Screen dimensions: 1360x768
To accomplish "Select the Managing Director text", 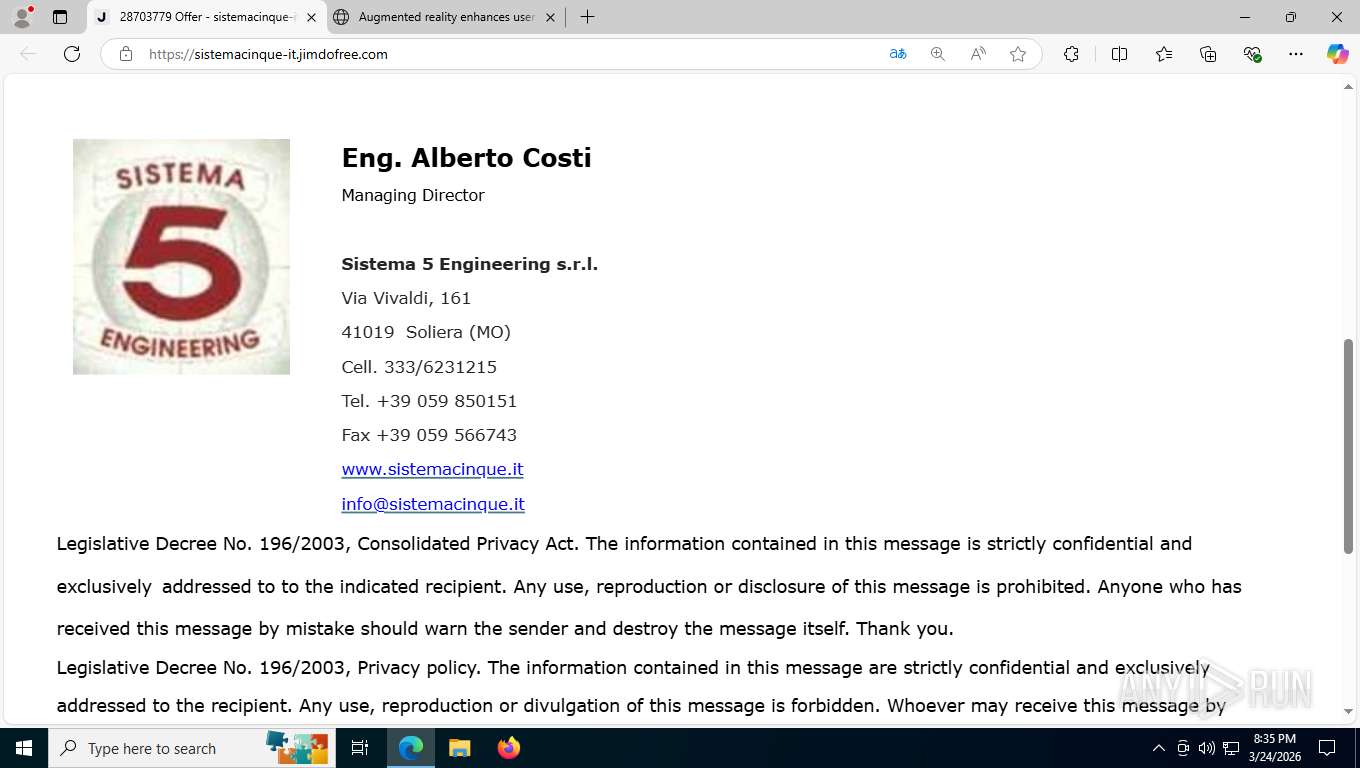I will 413,195.
